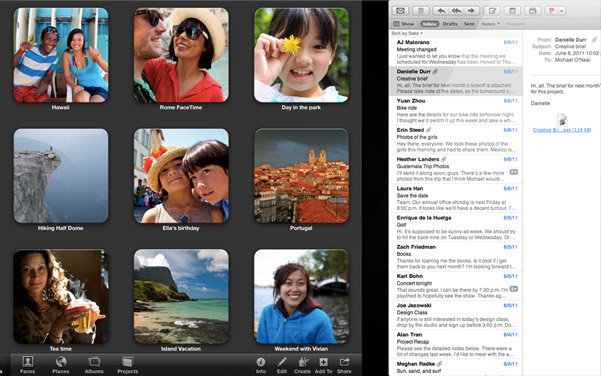601x376 pixels.
Task: Show the Albums view
Action: pos(94,365)
